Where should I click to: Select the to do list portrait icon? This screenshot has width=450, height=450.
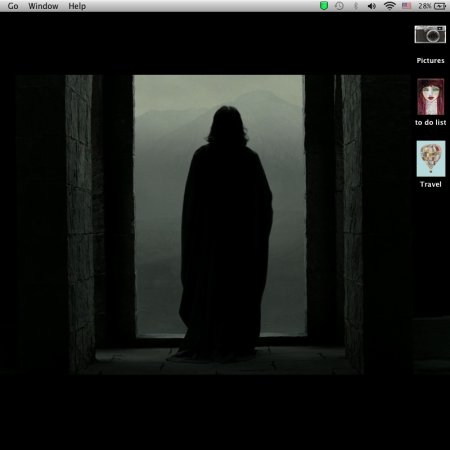[430, 97]
